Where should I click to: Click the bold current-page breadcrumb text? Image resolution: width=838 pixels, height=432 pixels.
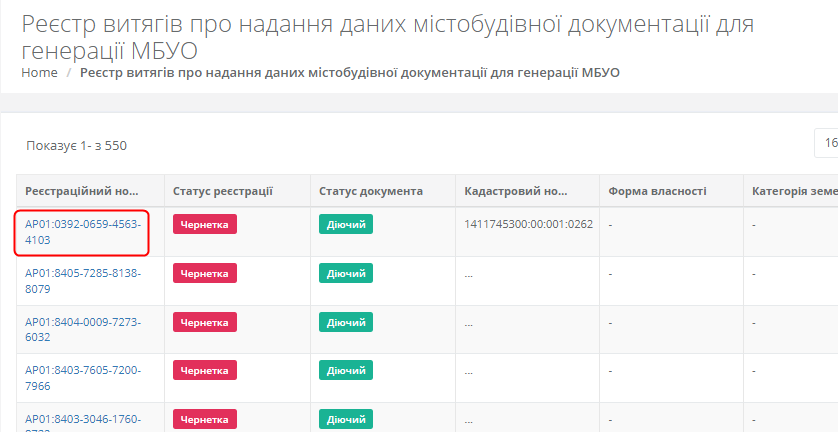(349, 72)
